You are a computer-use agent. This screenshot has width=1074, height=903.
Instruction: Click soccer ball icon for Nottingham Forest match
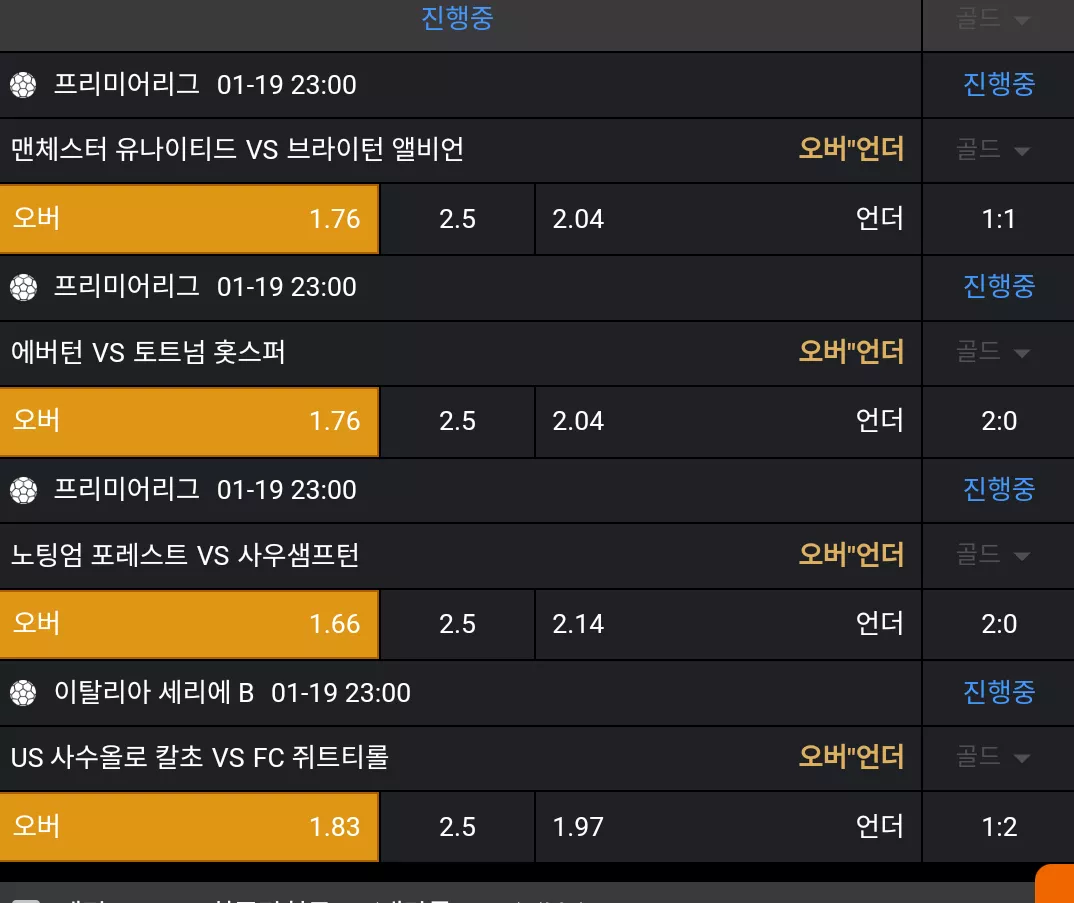[23, 490]
